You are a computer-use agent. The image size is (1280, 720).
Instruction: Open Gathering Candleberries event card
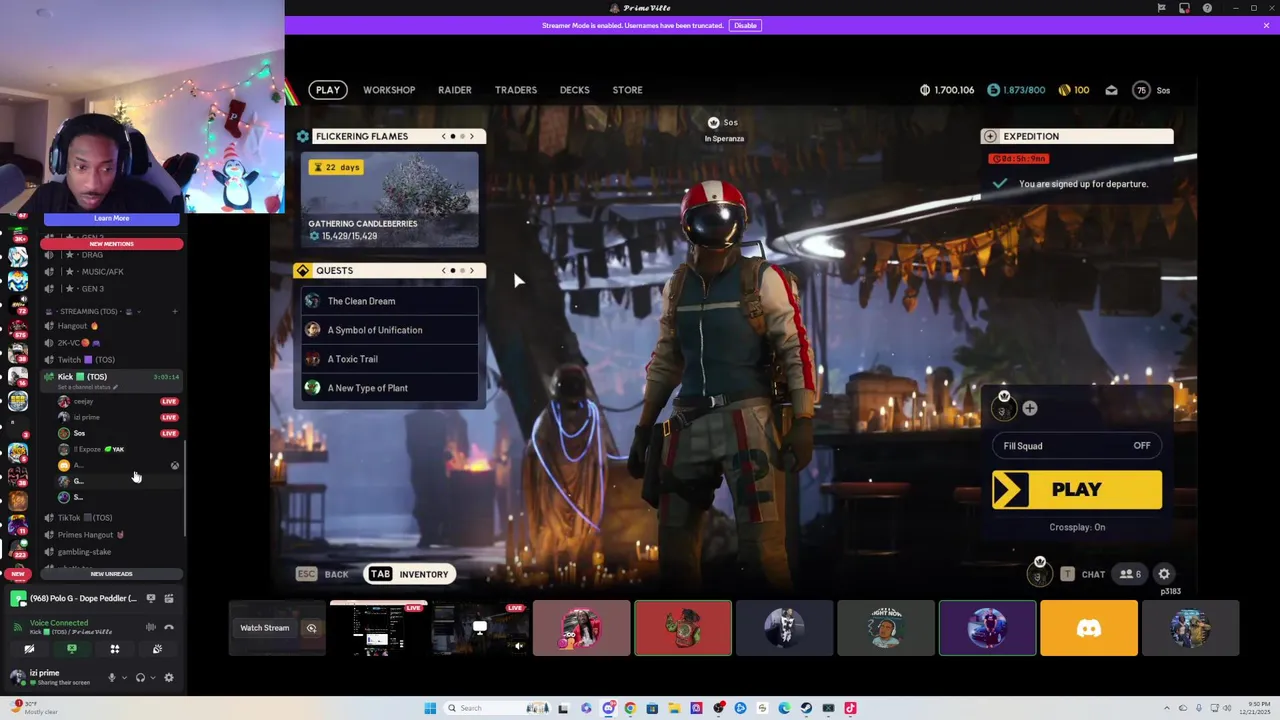pos(390,201)
